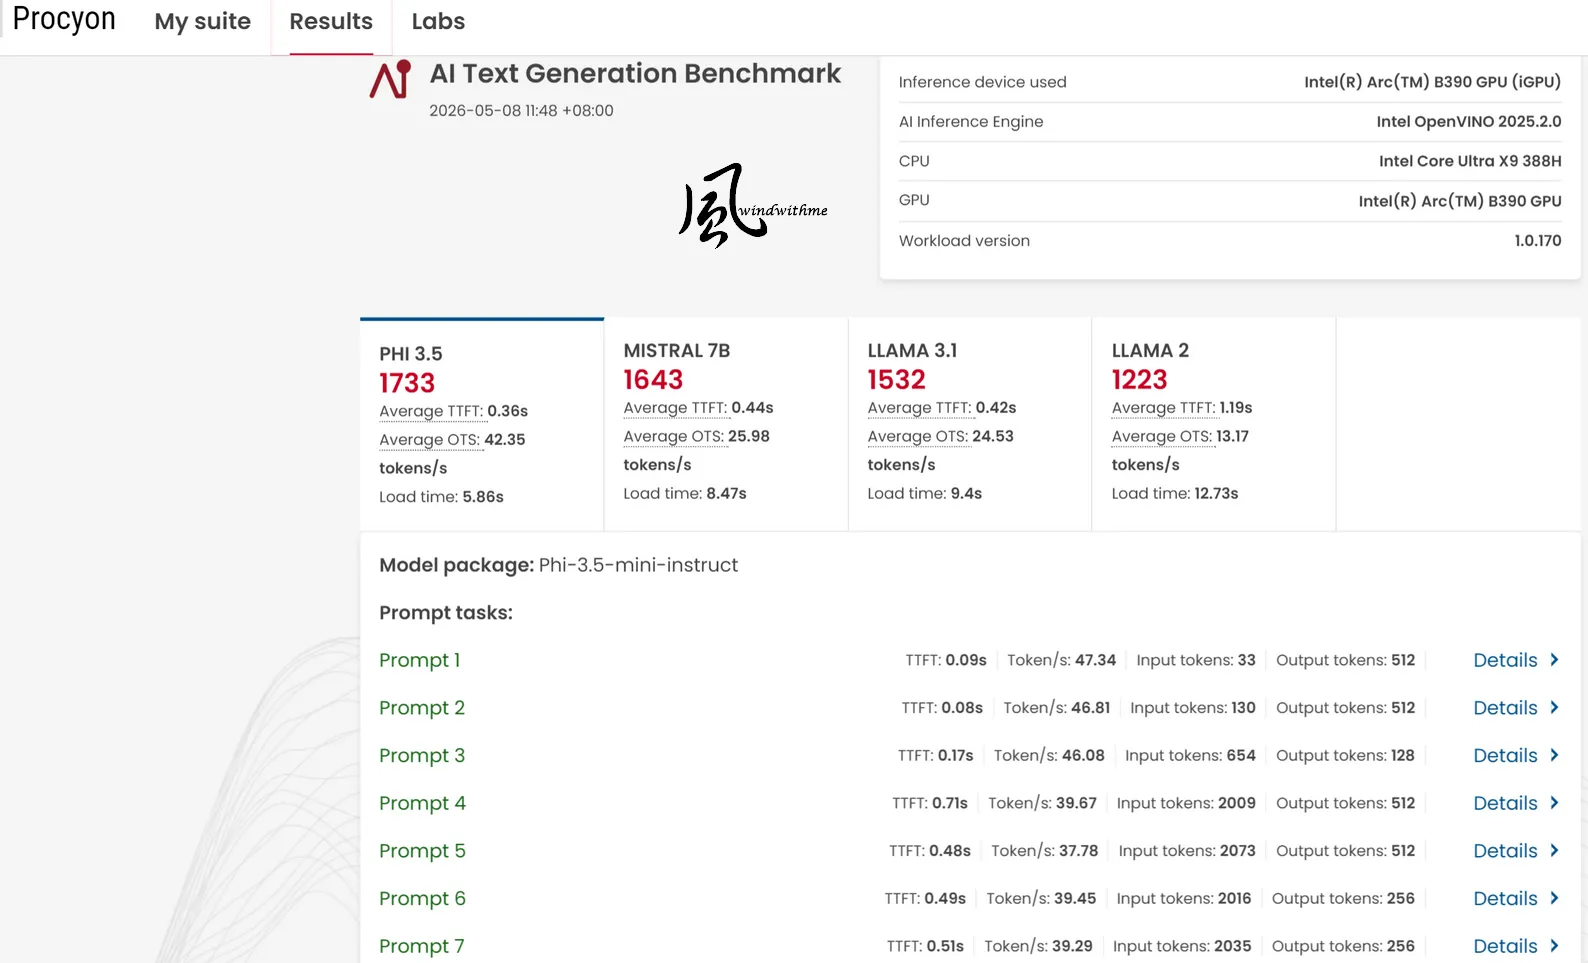This screenshot has height=963, width=1588.
Task: Expand Prompt 4 details chevron arrow
Action: click(x=1554, y=802)
